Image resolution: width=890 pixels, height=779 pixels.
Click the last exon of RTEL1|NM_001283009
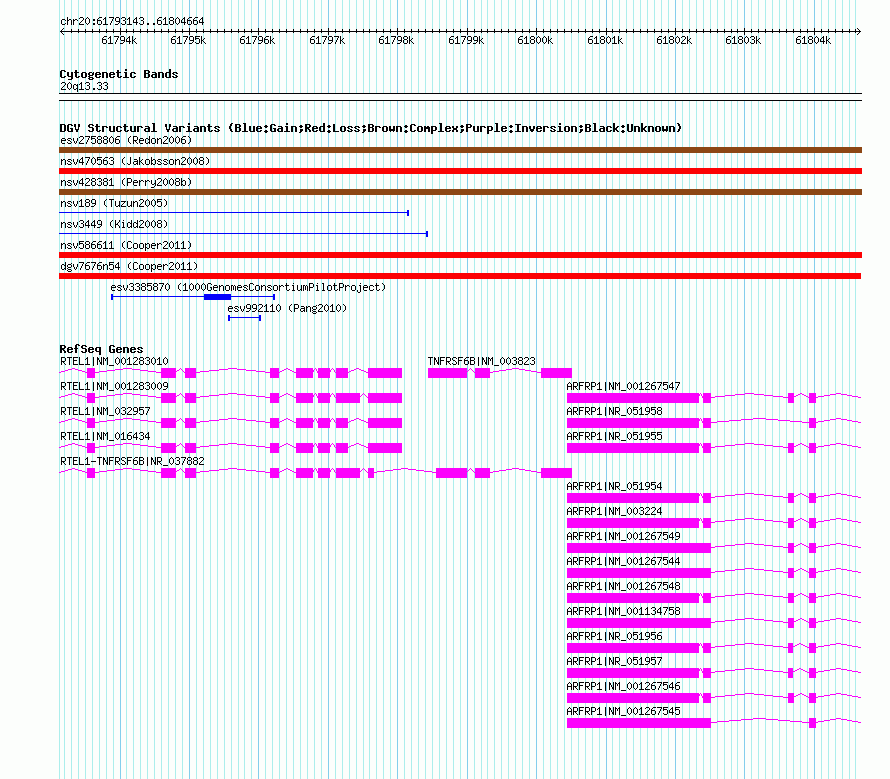[385, 398]
